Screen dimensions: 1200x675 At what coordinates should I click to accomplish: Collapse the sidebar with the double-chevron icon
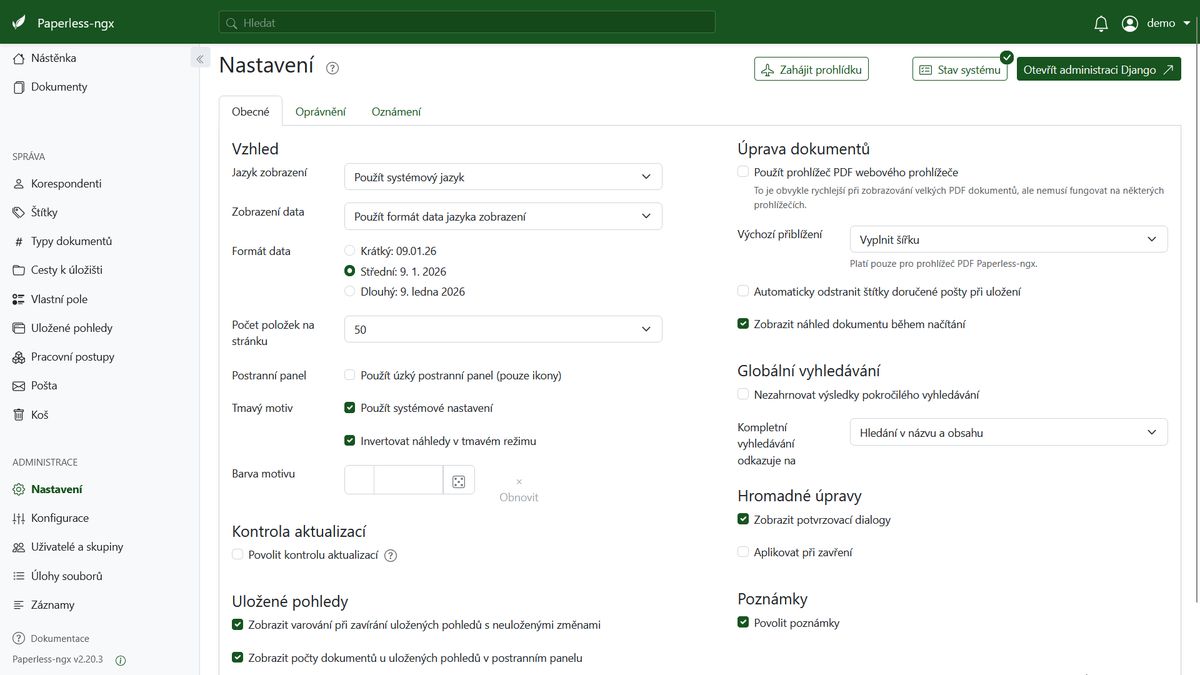click(200, 59)
